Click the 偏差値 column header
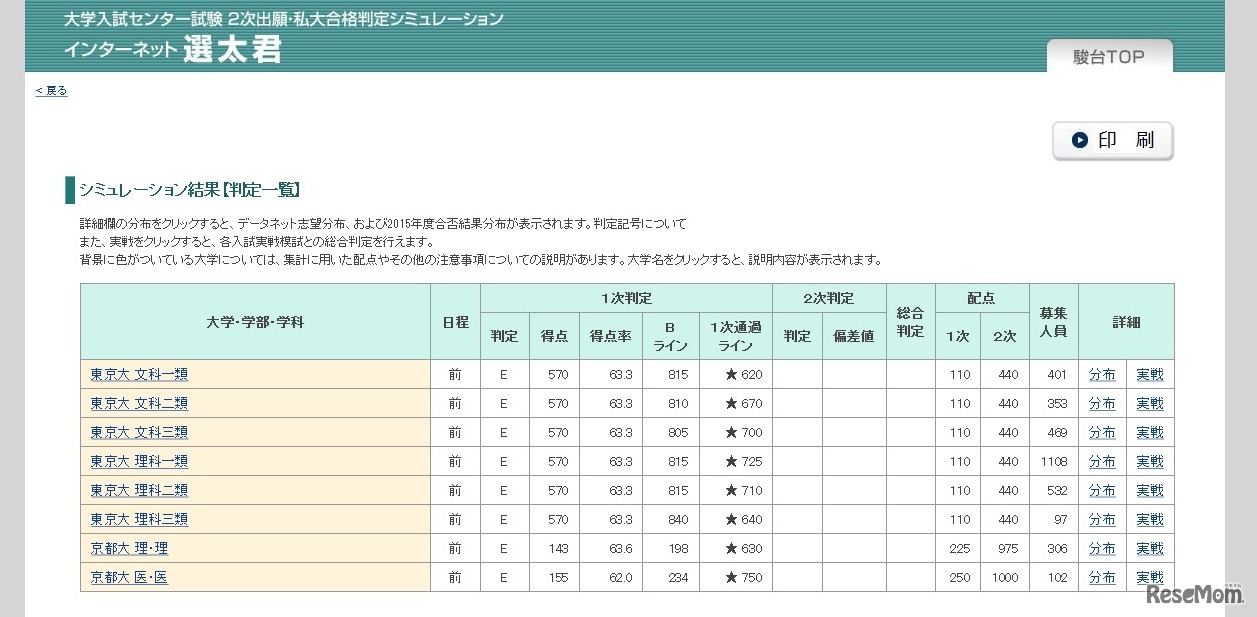This screenshot has height=617, width=1257. 854,336
